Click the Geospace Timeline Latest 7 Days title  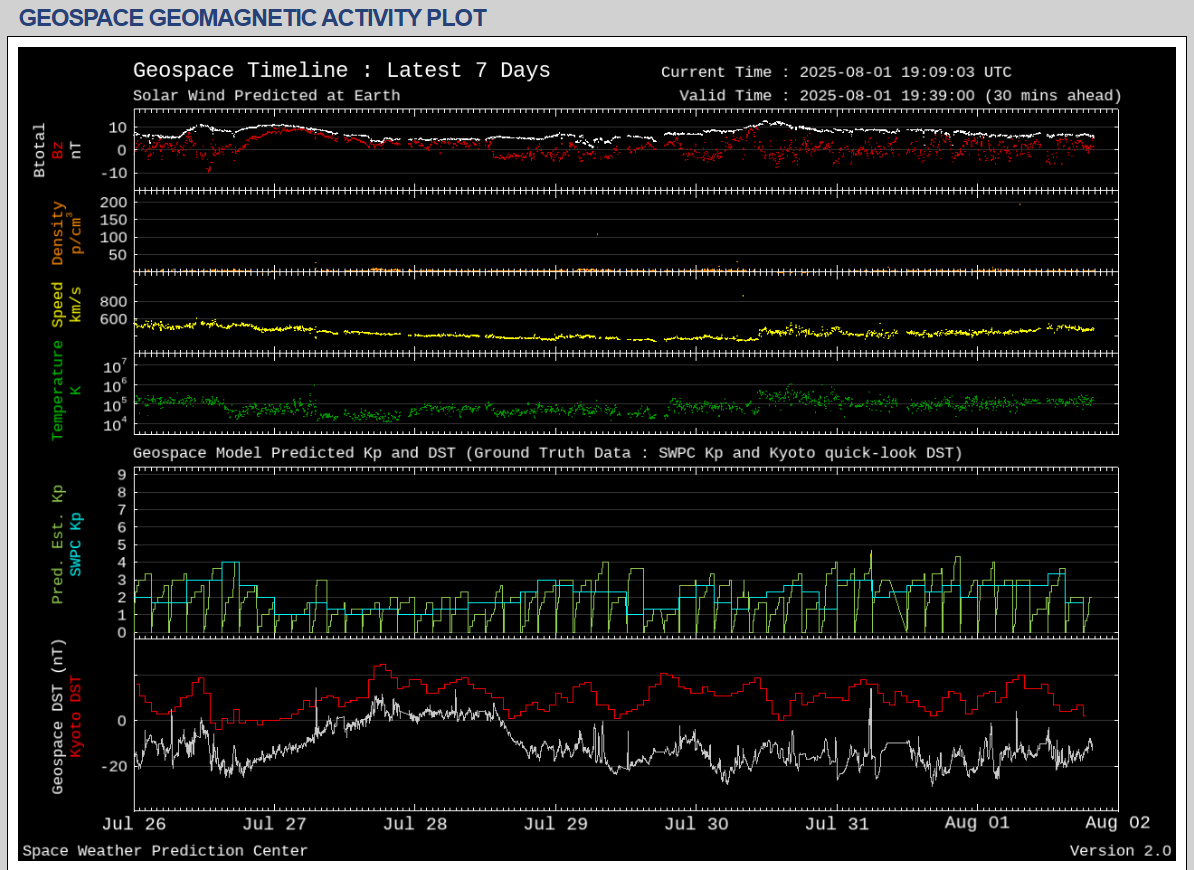point(341,71)
